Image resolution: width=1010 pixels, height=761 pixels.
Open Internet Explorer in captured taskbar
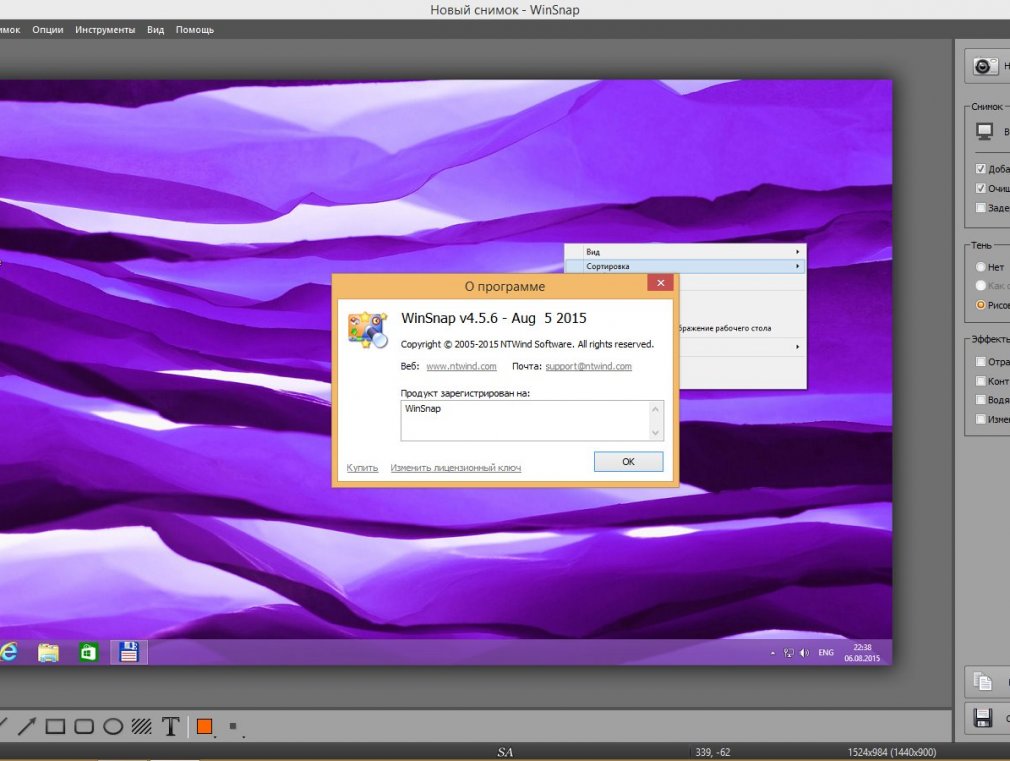click(x=8, y=652)
